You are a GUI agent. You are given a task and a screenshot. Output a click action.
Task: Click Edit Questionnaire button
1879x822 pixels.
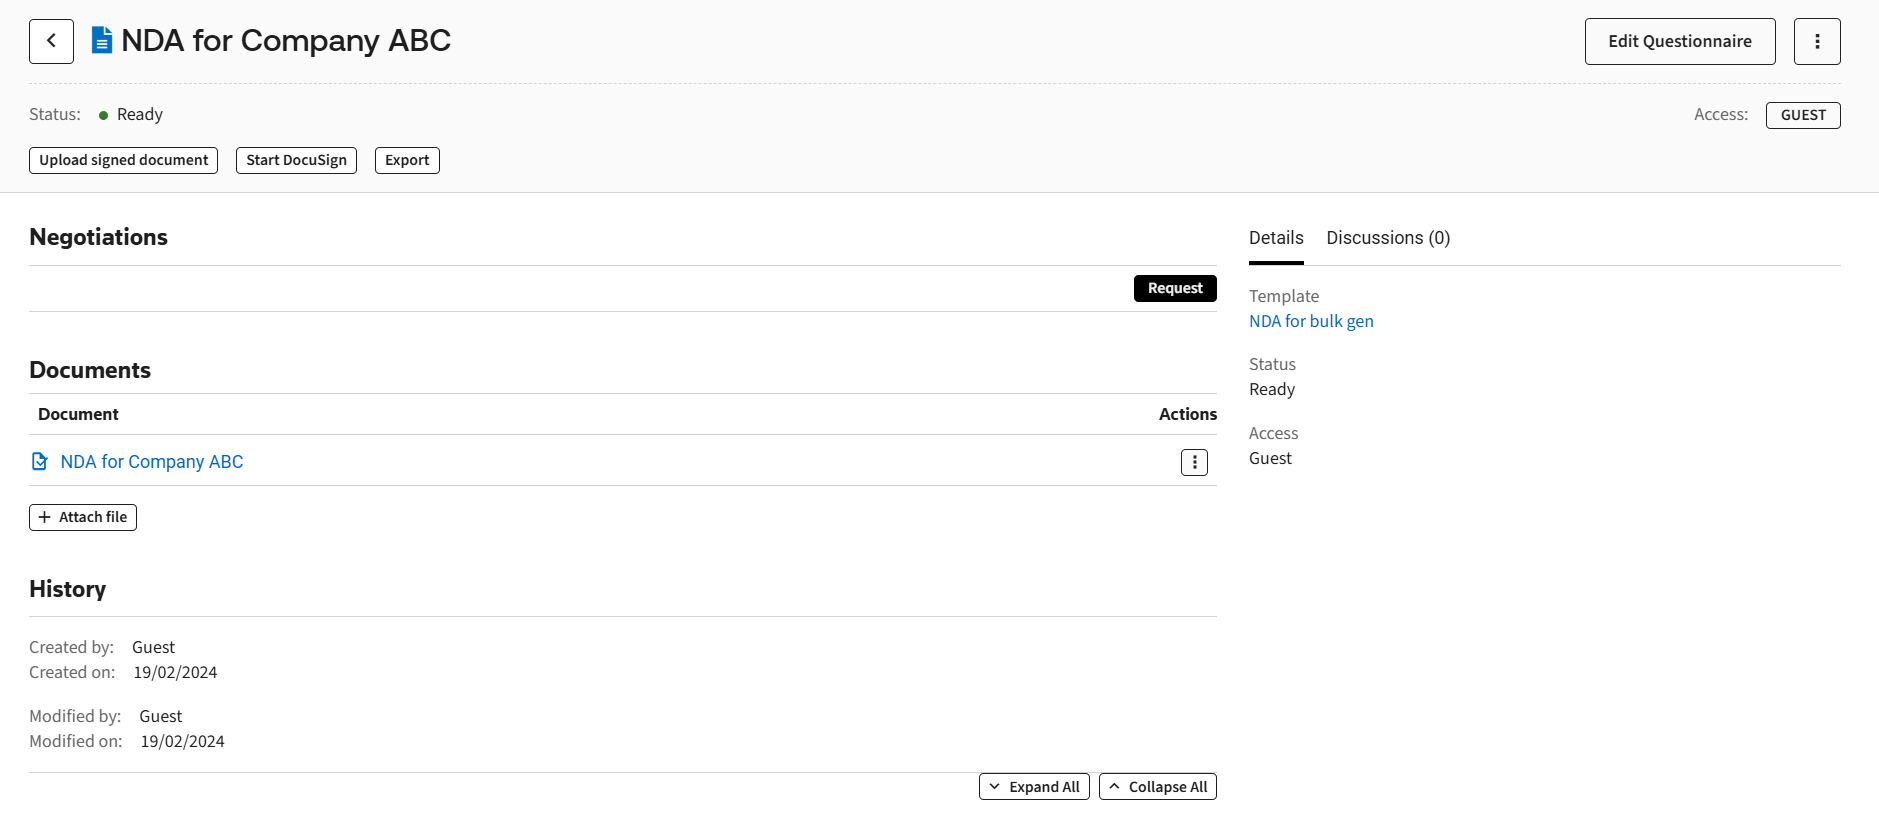click(x=1680, y=41)
